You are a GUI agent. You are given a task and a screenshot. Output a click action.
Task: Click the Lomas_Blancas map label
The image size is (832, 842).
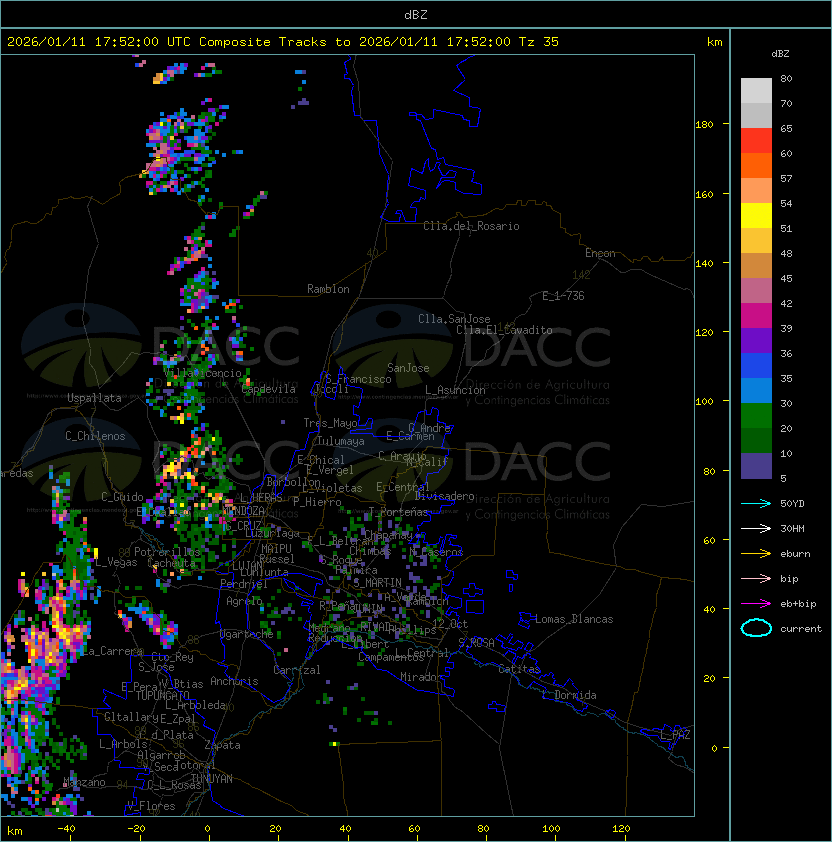click(574, 619)
